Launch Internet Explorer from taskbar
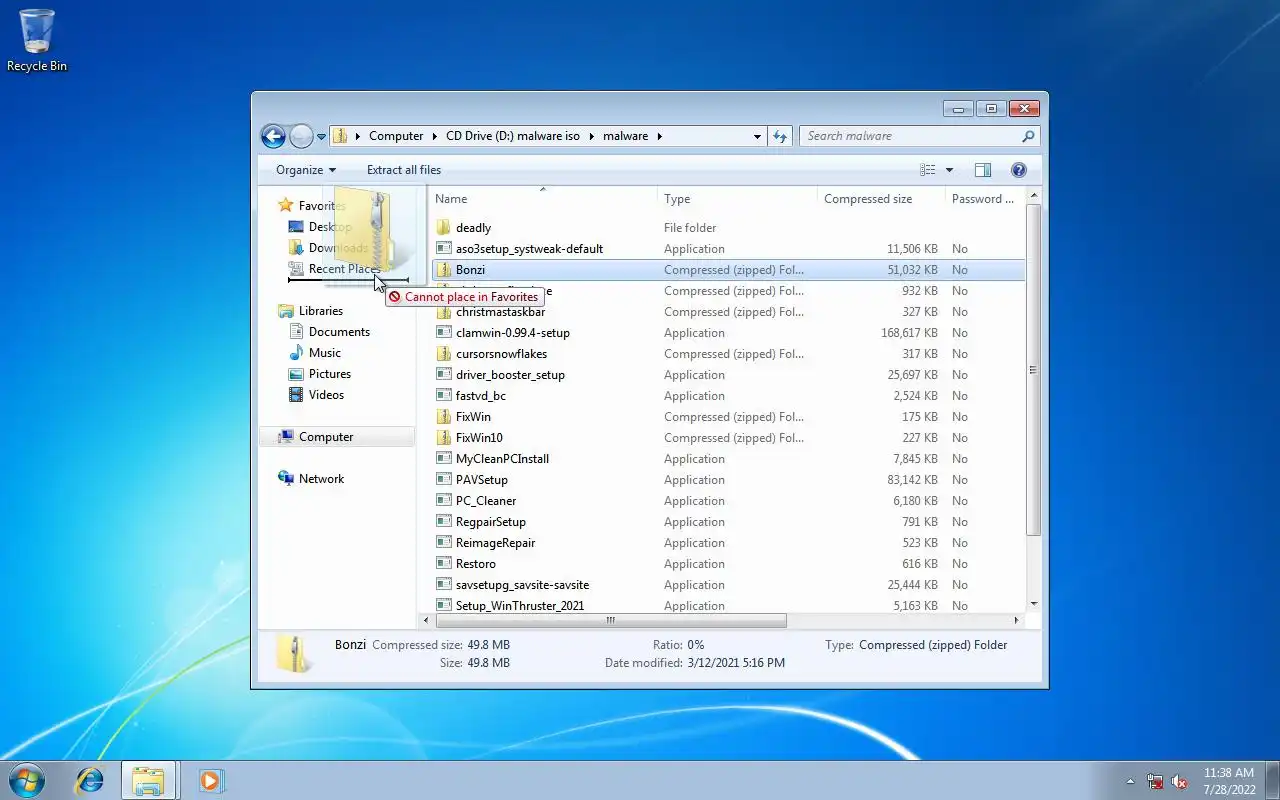Viewport: 1280px width, 800px height. tap(90, 780)
